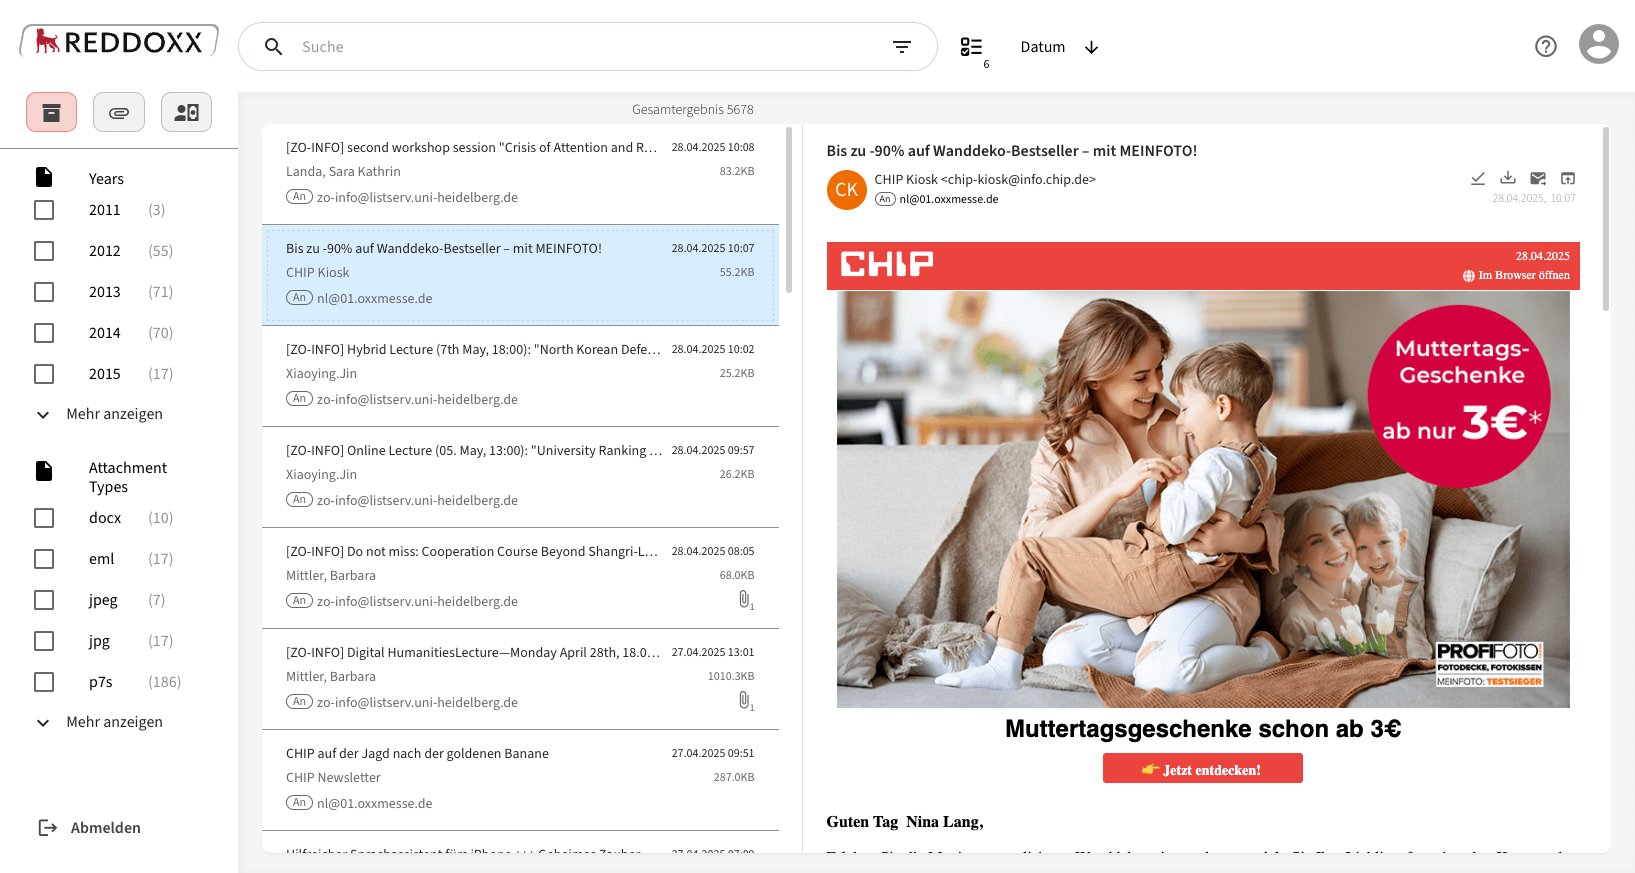The image size is (1635, 873).
Task: Click the attachment clip on the Digital Humanities mail
Action: click(745, 701)
